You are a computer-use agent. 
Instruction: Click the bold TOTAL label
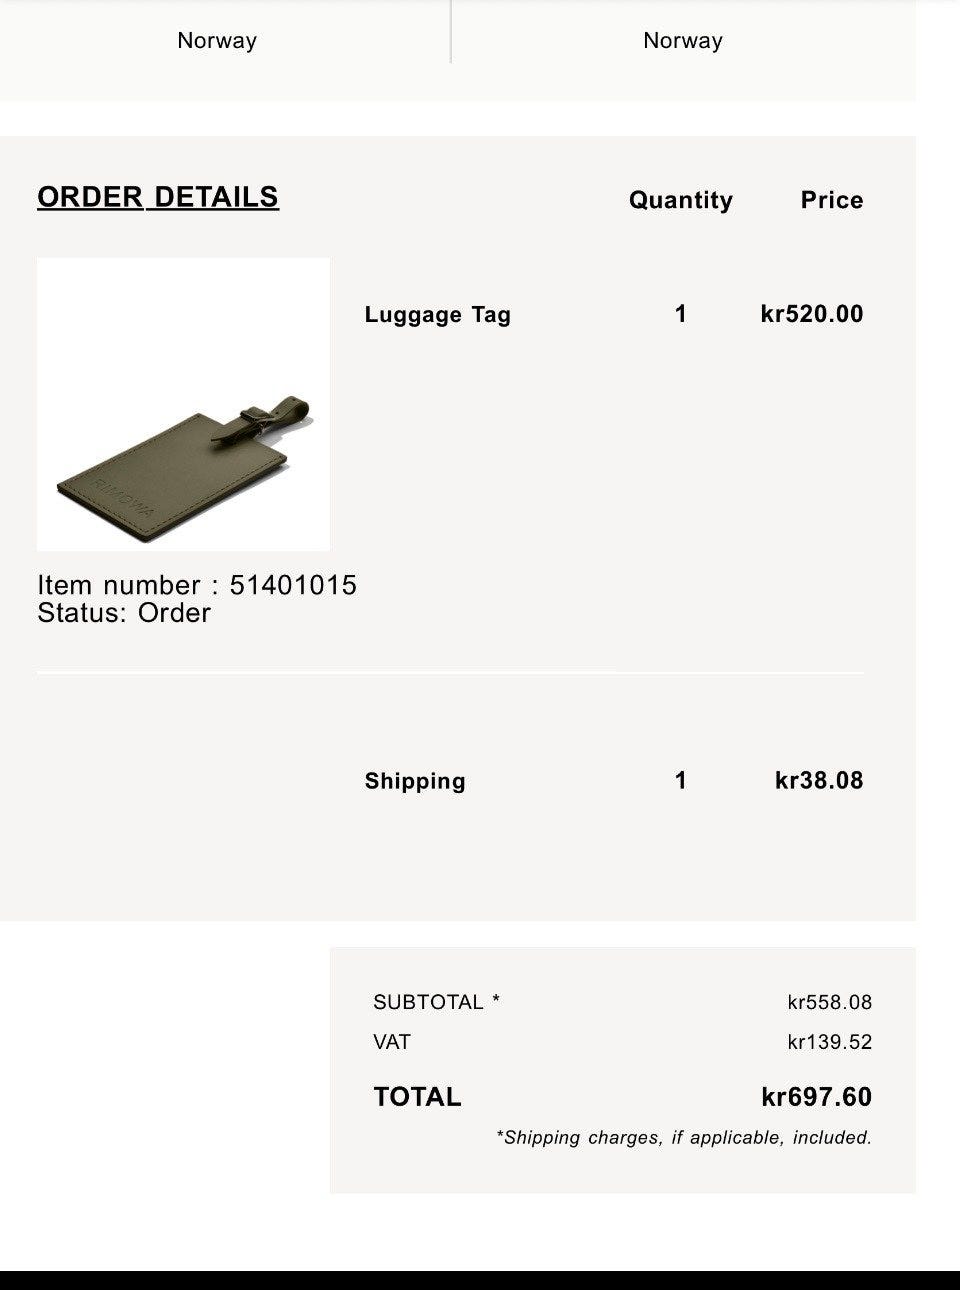417,1097
